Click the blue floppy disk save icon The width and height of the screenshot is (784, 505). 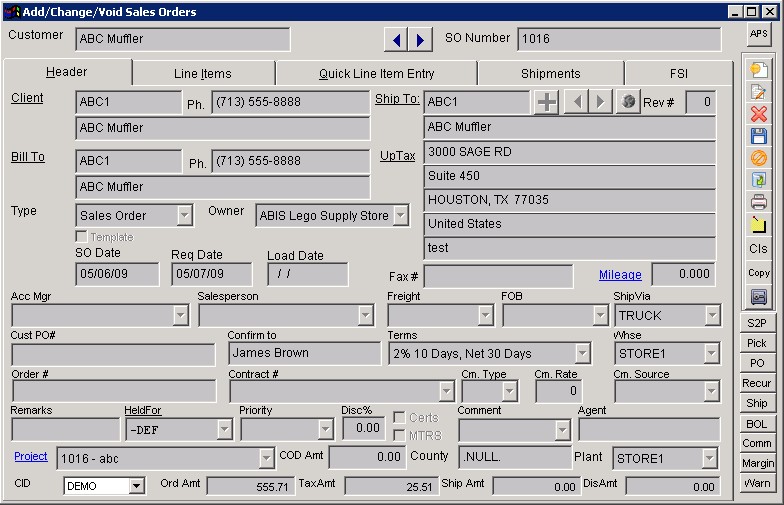coord(759,136)
